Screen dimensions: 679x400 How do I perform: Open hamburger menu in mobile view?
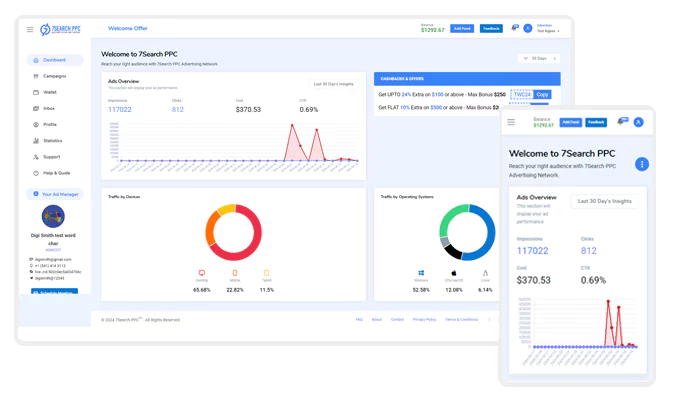coord(511,123)
